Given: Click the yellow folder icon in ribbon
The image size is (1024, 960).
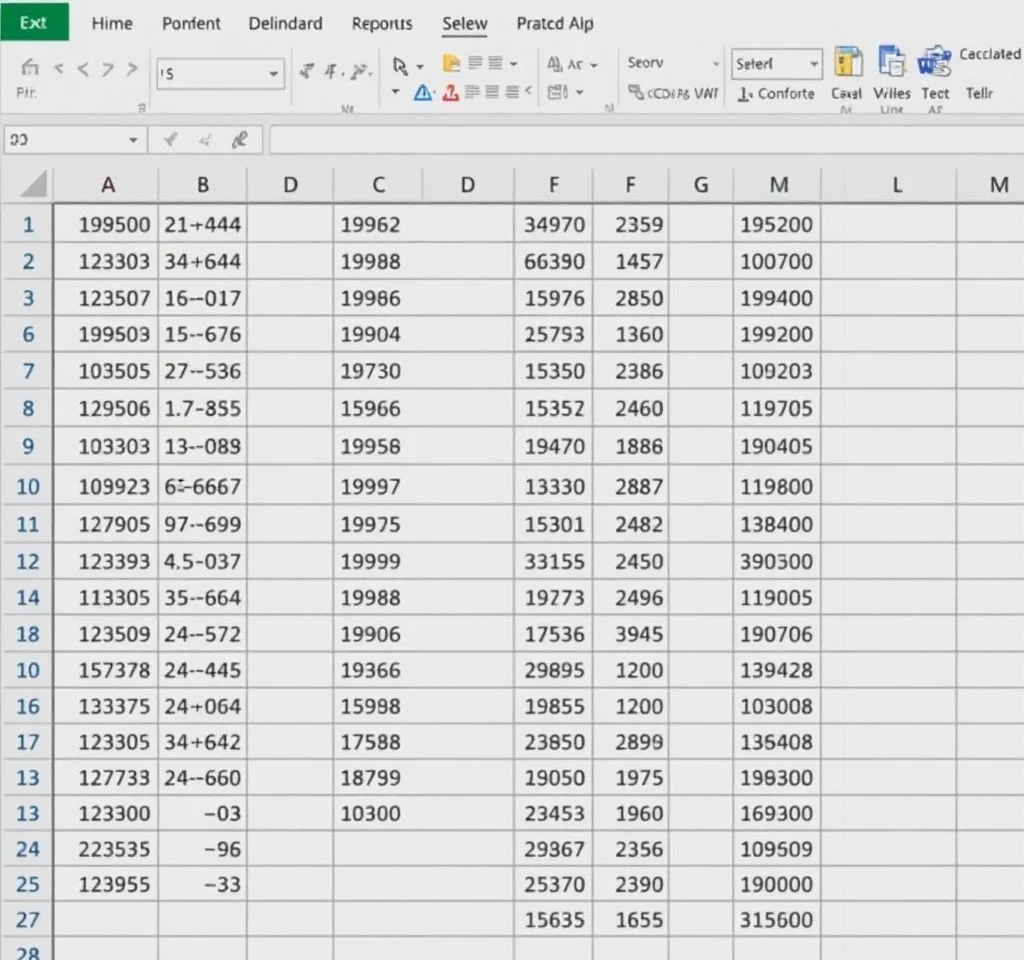Looking at the screenshot, I should (x=451, y=64).
